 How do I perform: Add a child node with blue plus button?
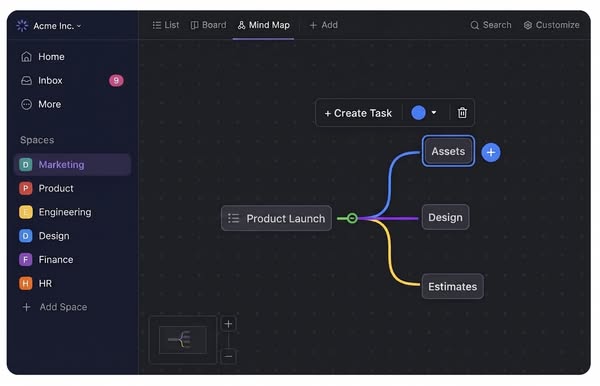click(491, 153)
